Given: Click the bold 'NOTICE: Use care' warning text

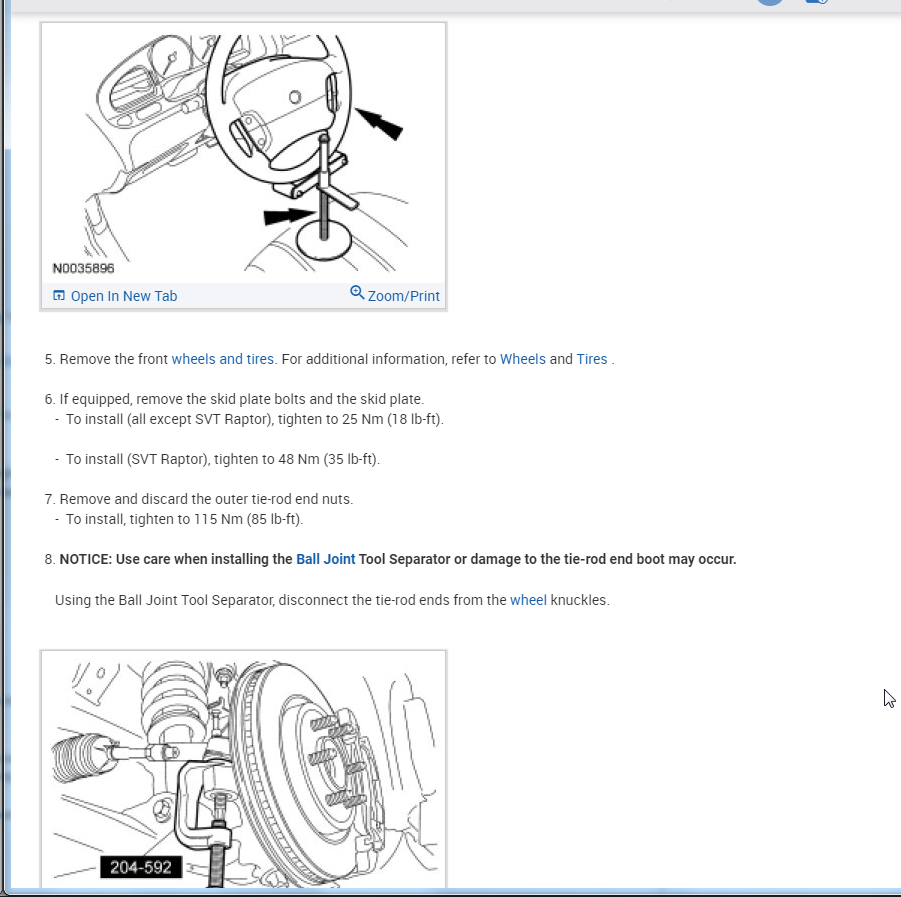Looking at the screenshot, I should (398, 559).
